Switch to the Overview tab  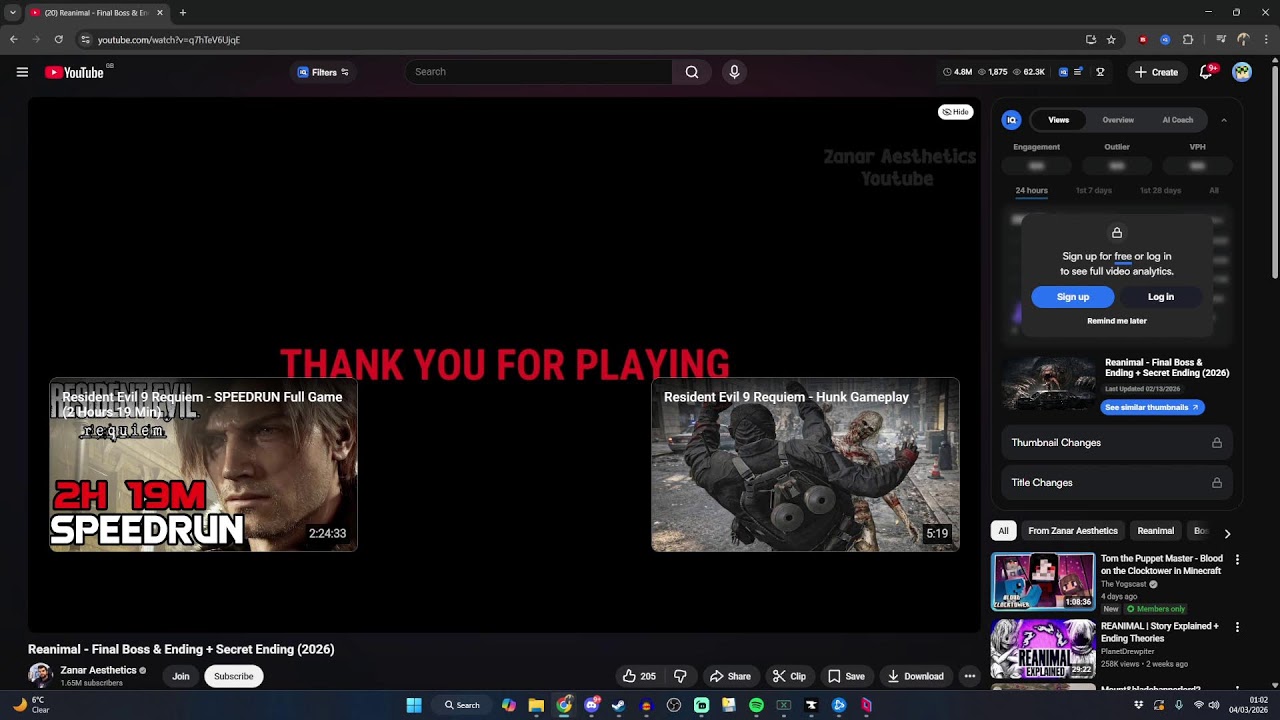1118,120
